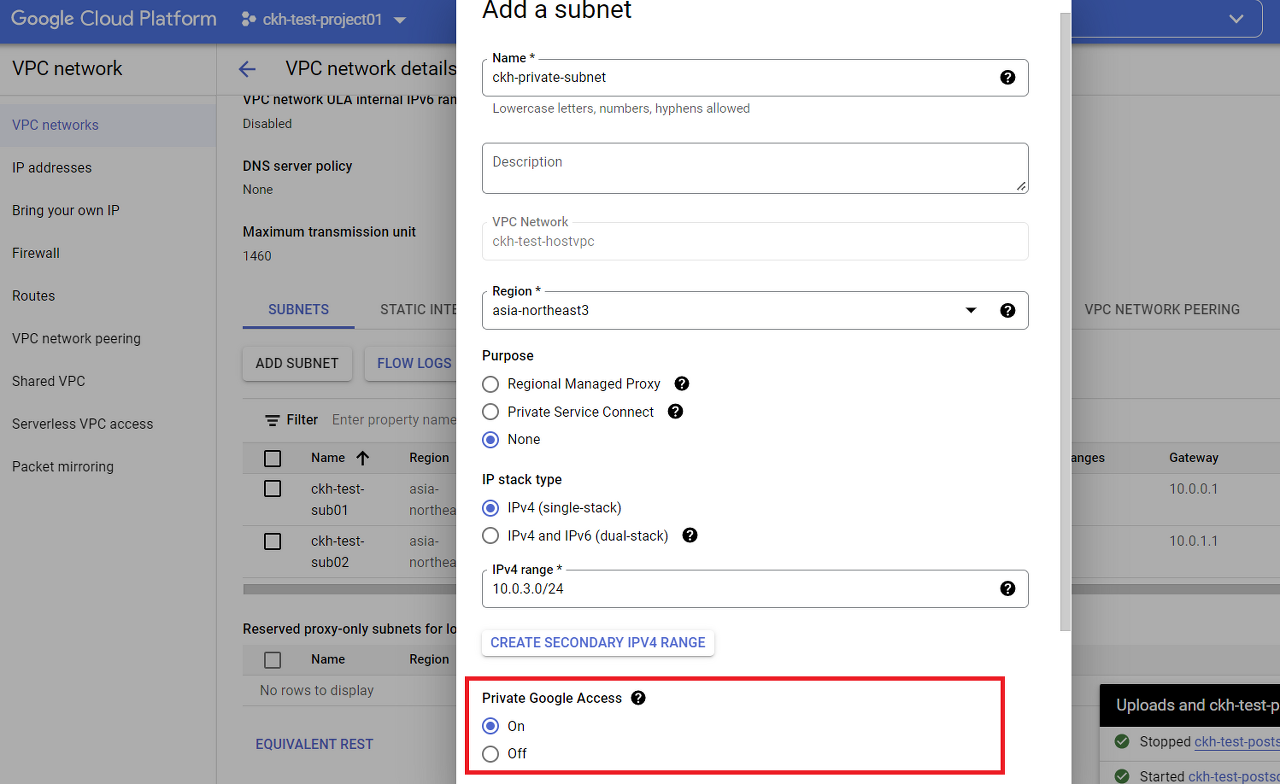
Task: Show help for IPv4 and IPv6 dual-stack
Action: 689,535
